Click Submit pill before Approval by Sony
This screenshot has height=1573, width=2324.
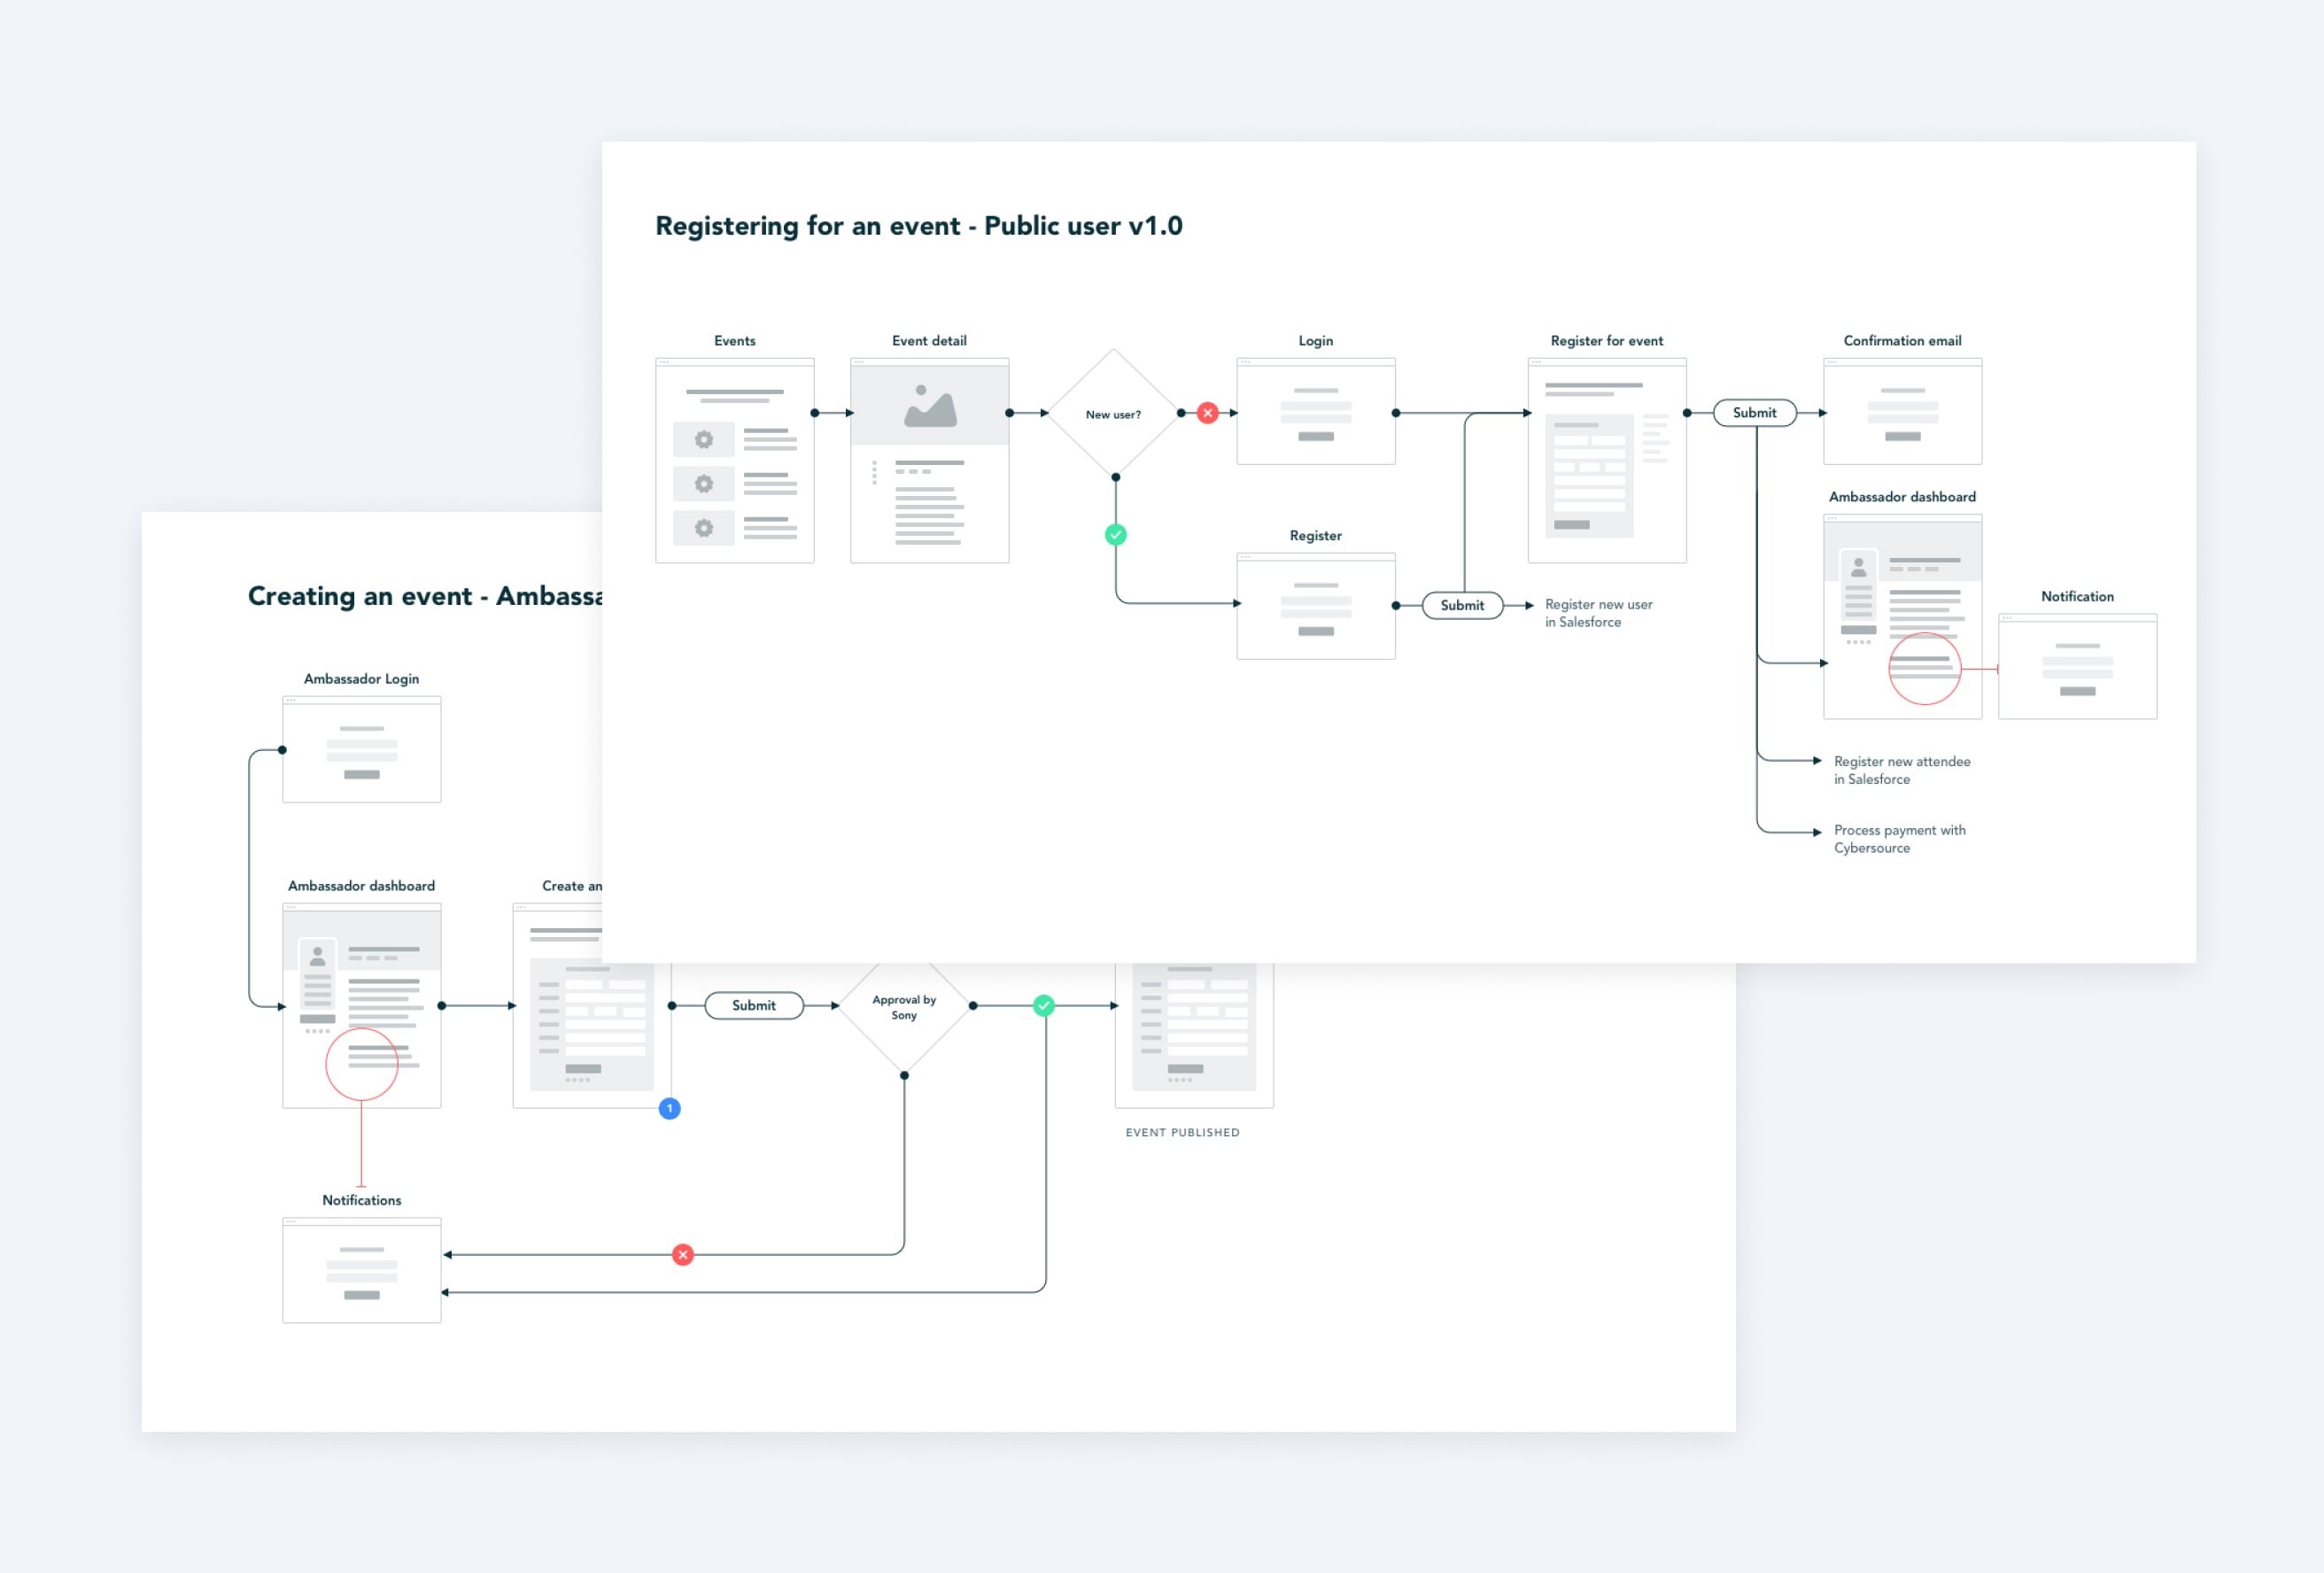[x=754, y=1005]
